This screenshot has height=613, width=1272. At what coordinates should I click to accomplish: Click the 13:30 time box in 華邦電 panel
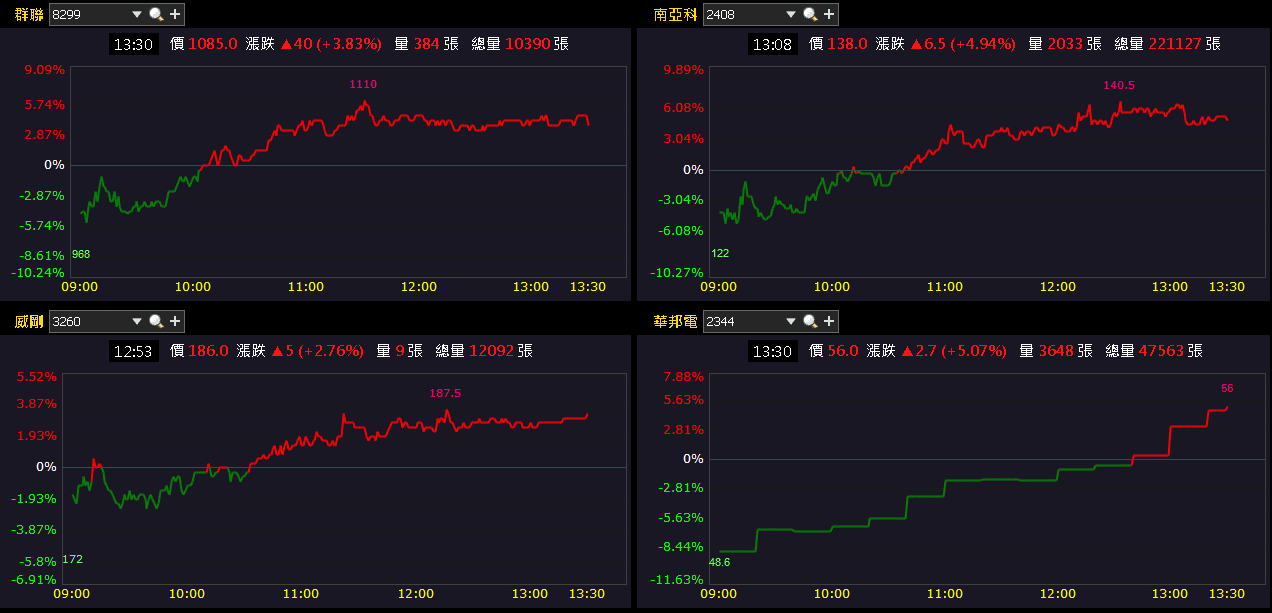(772, 351)
